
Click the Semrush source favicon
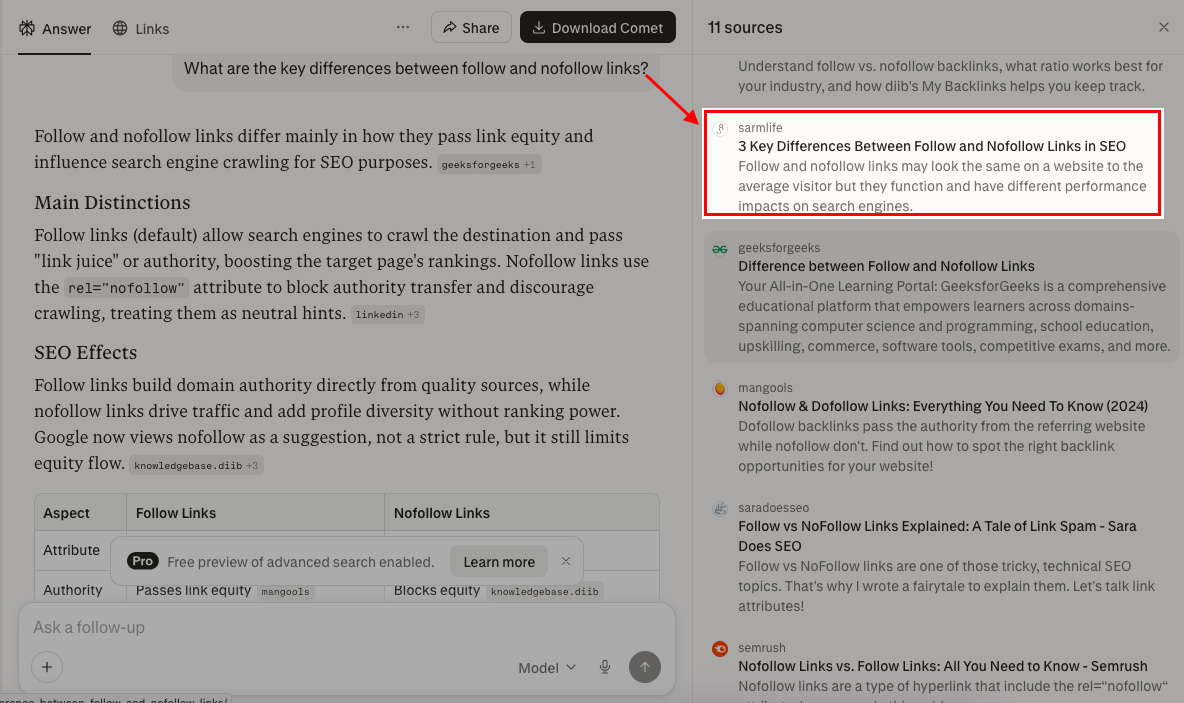pyautogui.click(x=720, y=648)
